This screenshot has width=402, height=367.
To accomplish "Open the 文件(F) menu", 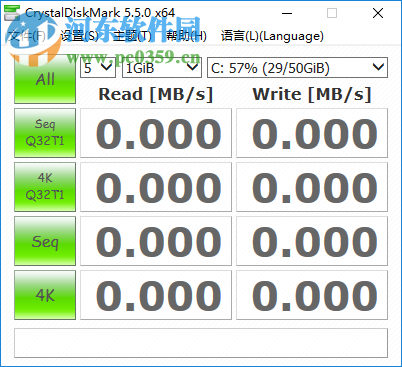I will click(27, 36).
